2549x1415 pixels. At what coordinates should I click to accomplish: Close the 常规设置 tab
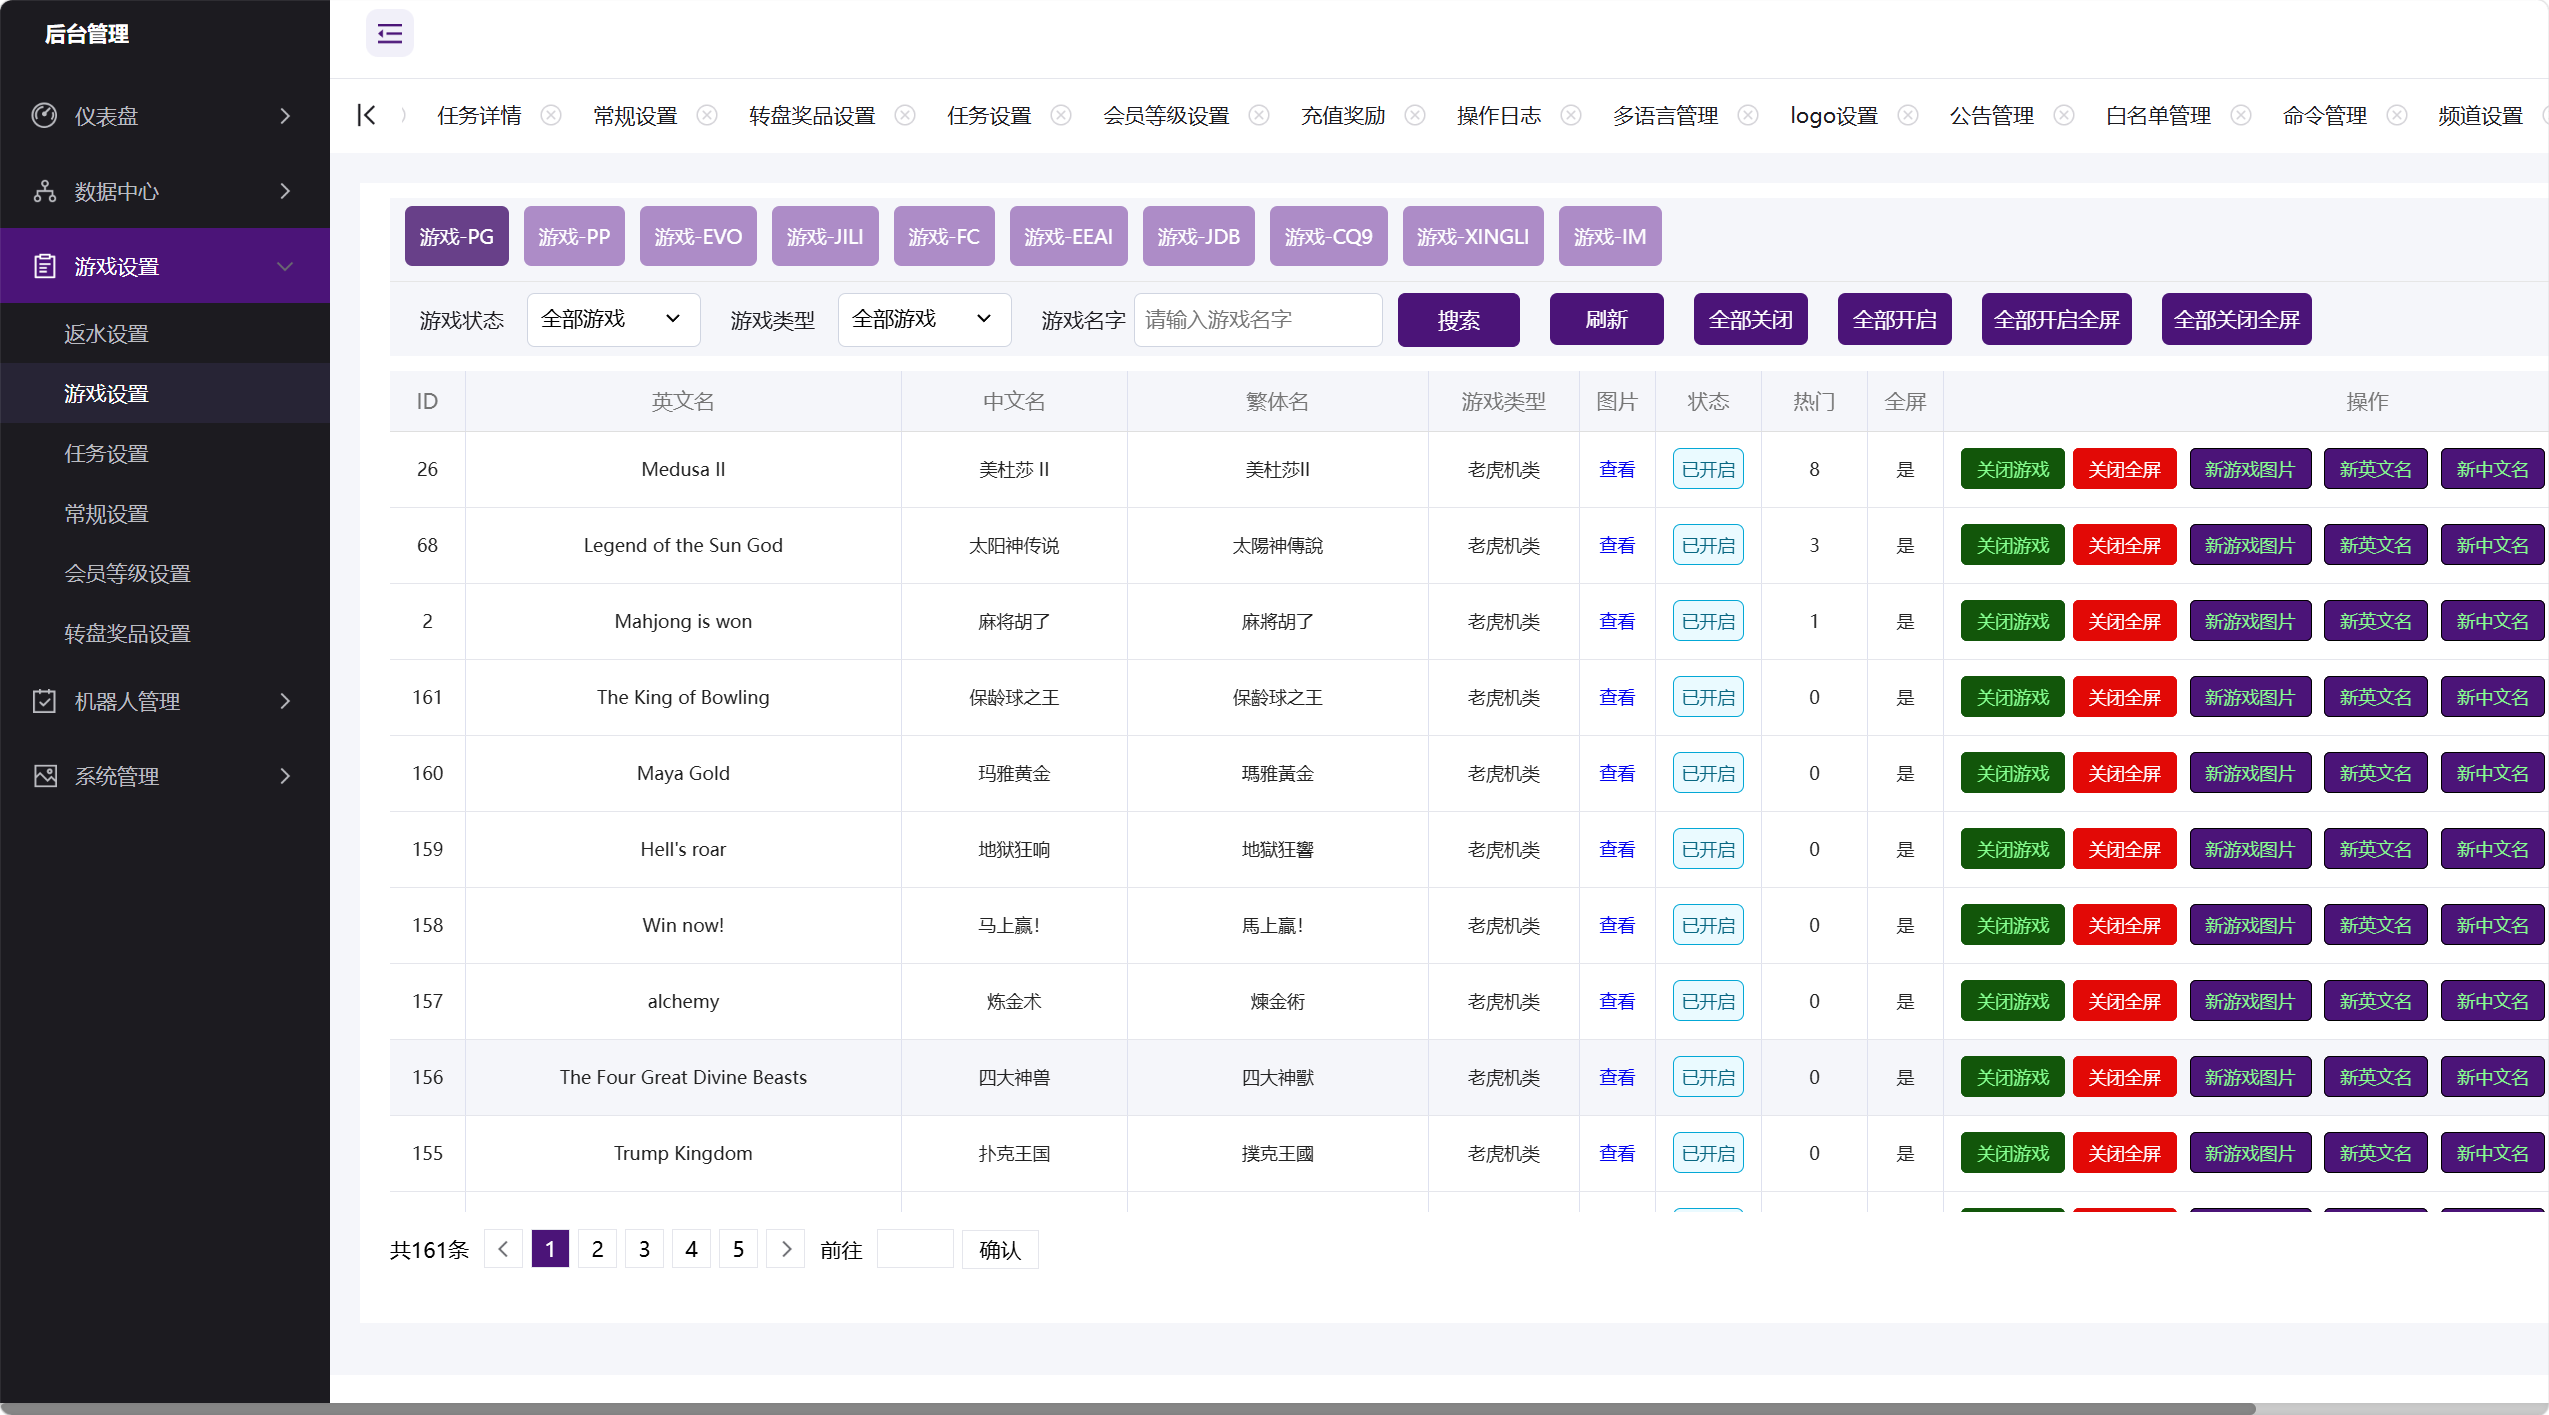707,115
